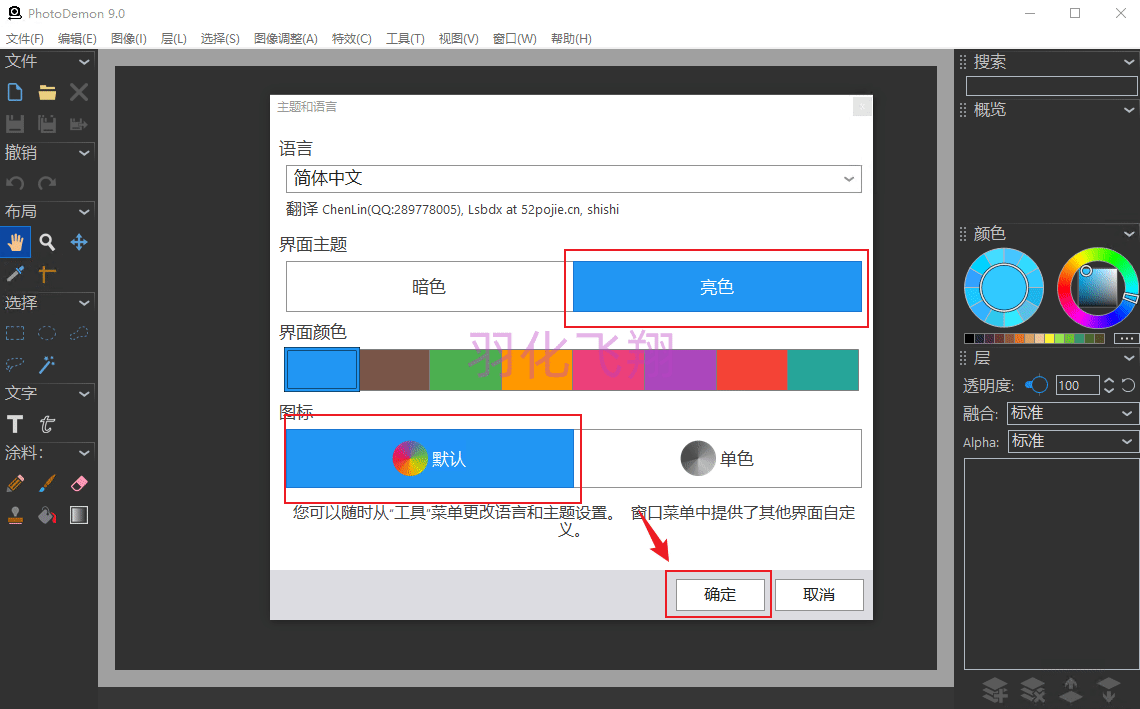Collapse the 涂料 toolbox section
The width and height of the screenshot is (1140, 709).
tap(84, 452)
